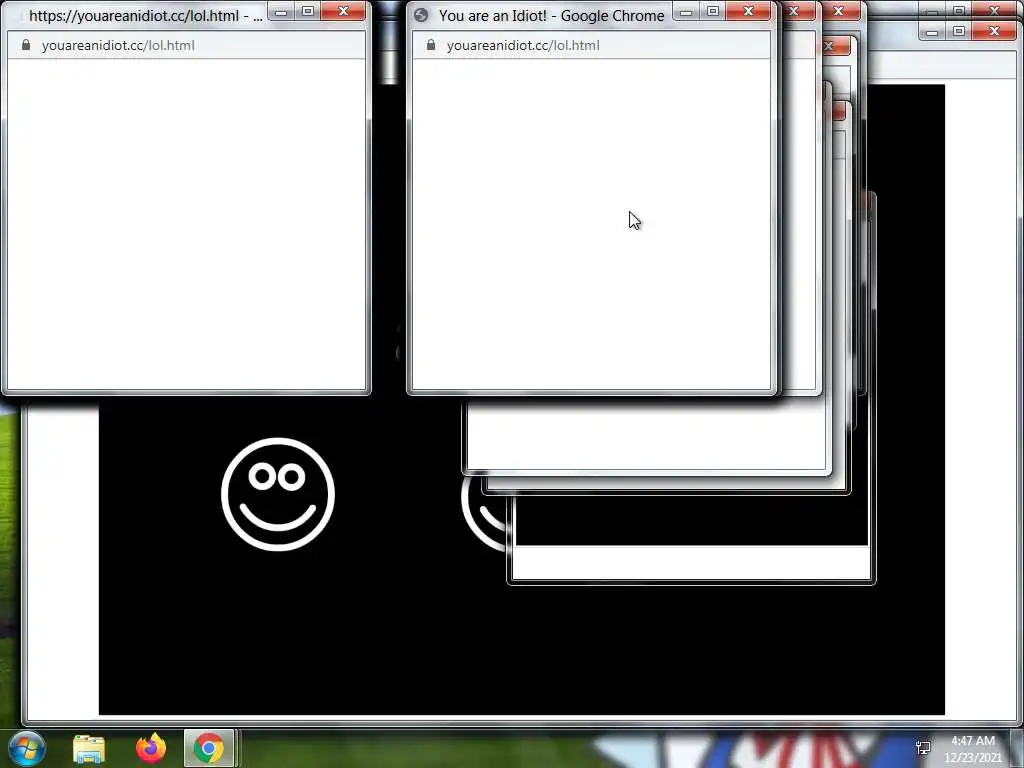Click the smiley face in background page
Image resolution: width=1024 pixels, height=768 pixels.
click(x=278, y=494)
